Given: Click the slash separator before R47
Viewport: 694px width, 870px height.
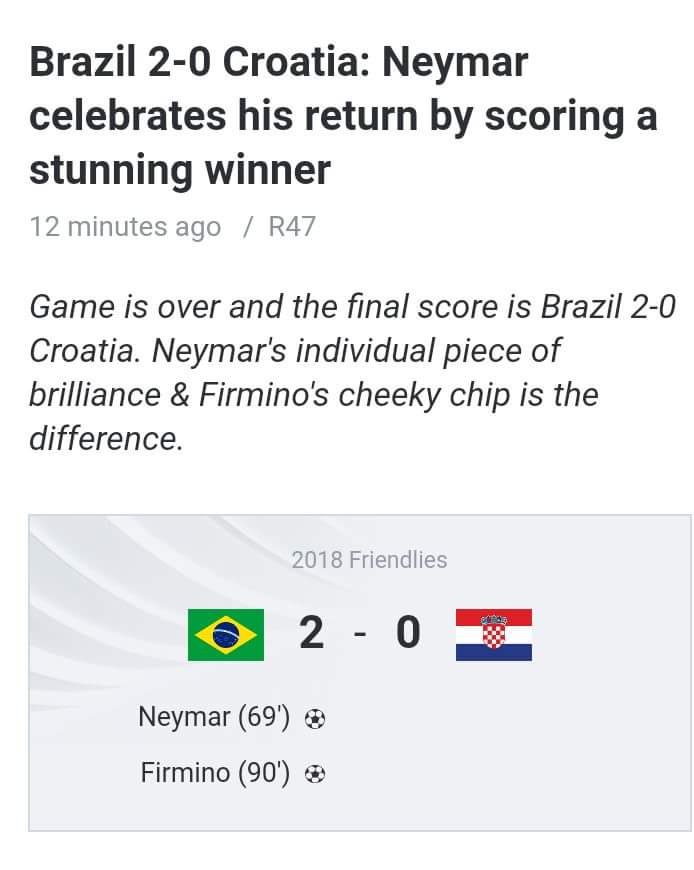Looking at the screenshot, I should 248,227.
